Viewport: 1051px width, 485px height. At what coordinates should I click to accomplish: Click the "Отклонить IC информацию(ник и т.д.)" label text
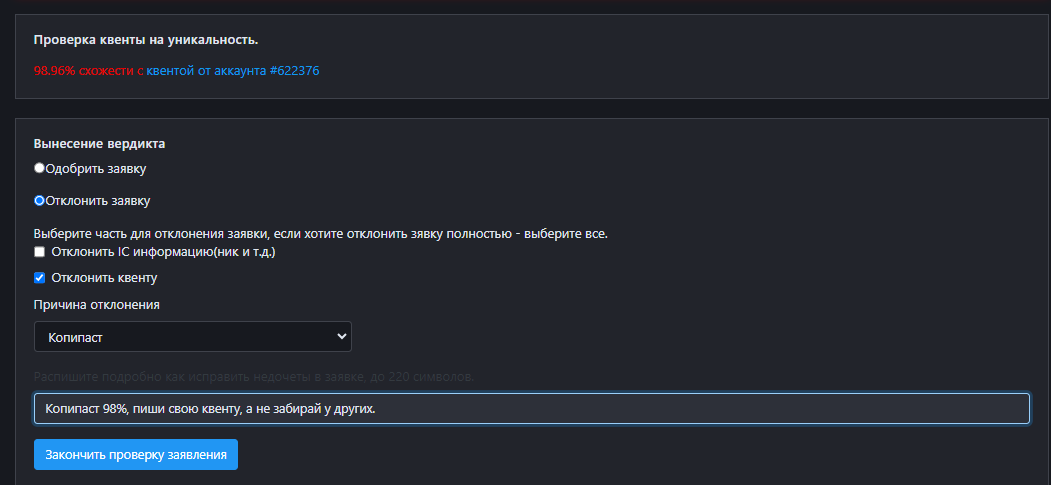[x=163, y=252]
